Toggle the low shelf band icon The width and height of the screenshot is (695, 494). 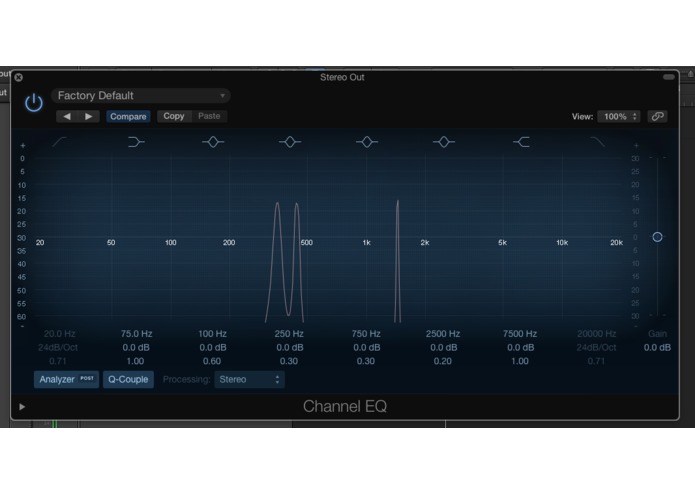136,142
